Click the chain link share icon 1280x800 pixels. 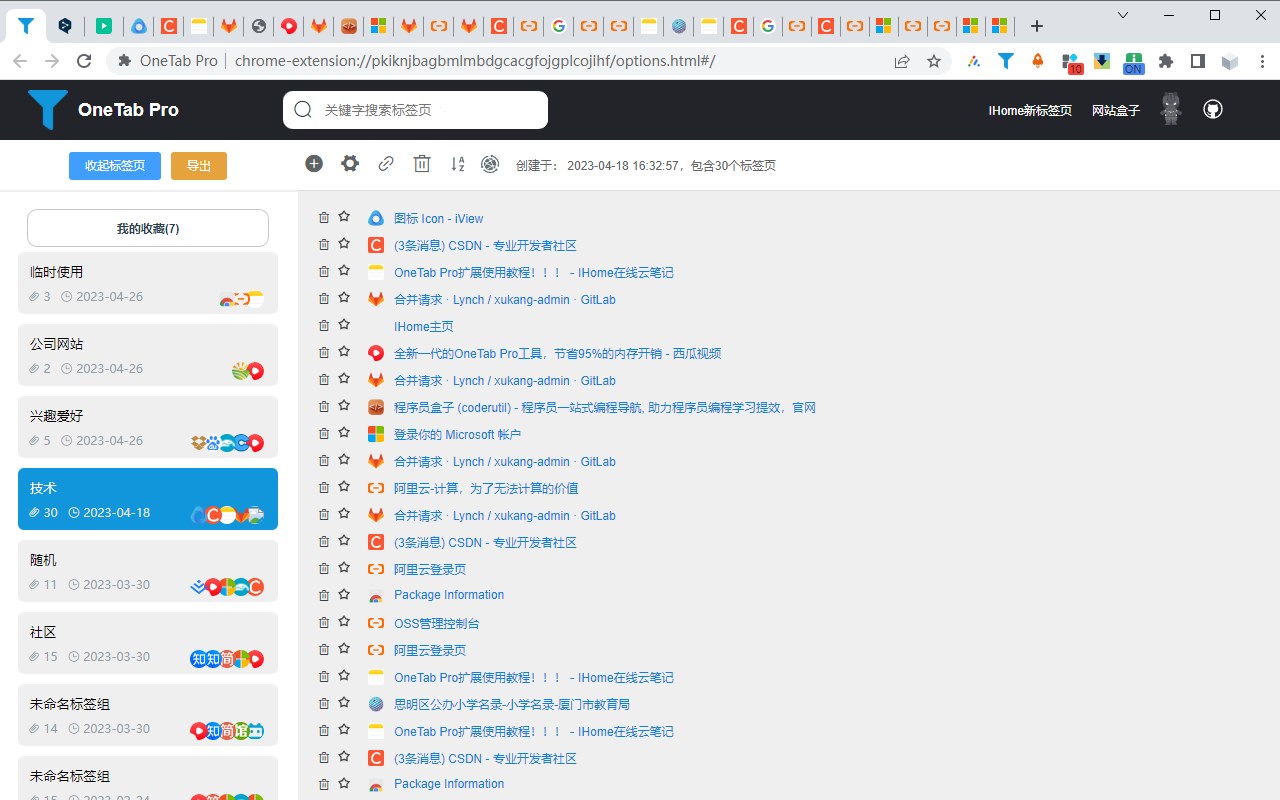click(x=386, y=163)
